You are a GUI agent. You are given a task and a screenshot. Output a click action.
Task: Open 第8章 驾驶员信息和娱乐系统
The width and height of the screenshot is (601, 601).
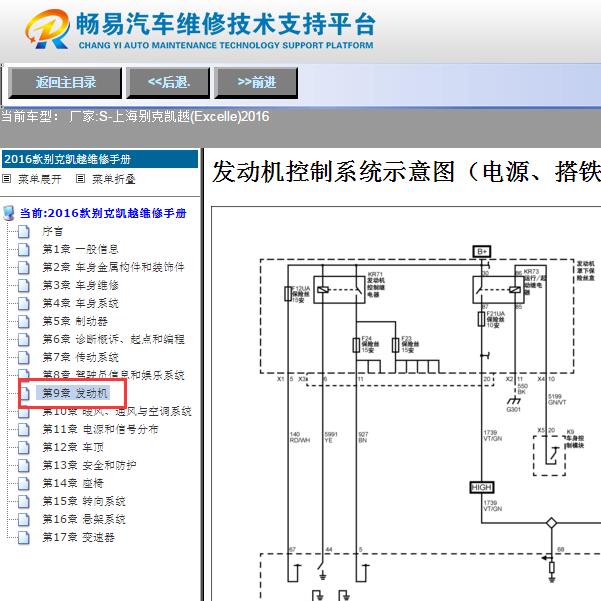click(113, 374)
